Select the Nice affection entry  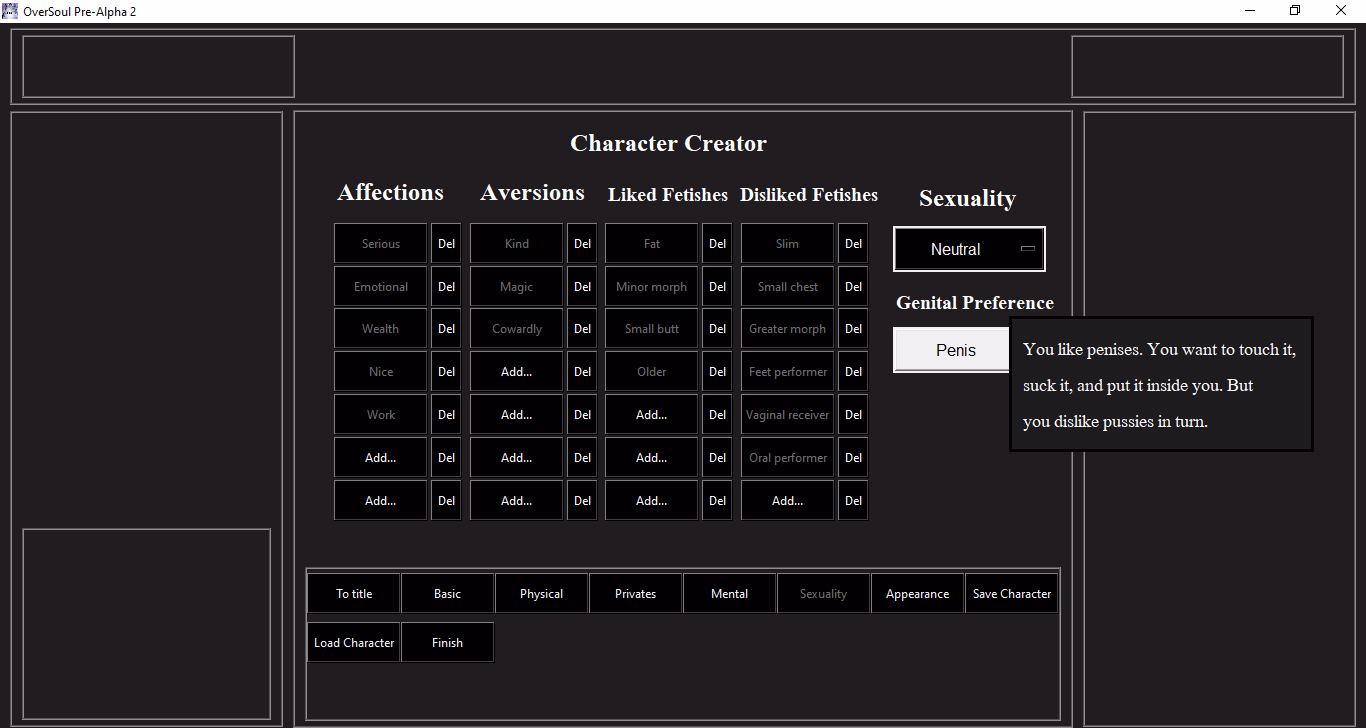pos(381,371)
